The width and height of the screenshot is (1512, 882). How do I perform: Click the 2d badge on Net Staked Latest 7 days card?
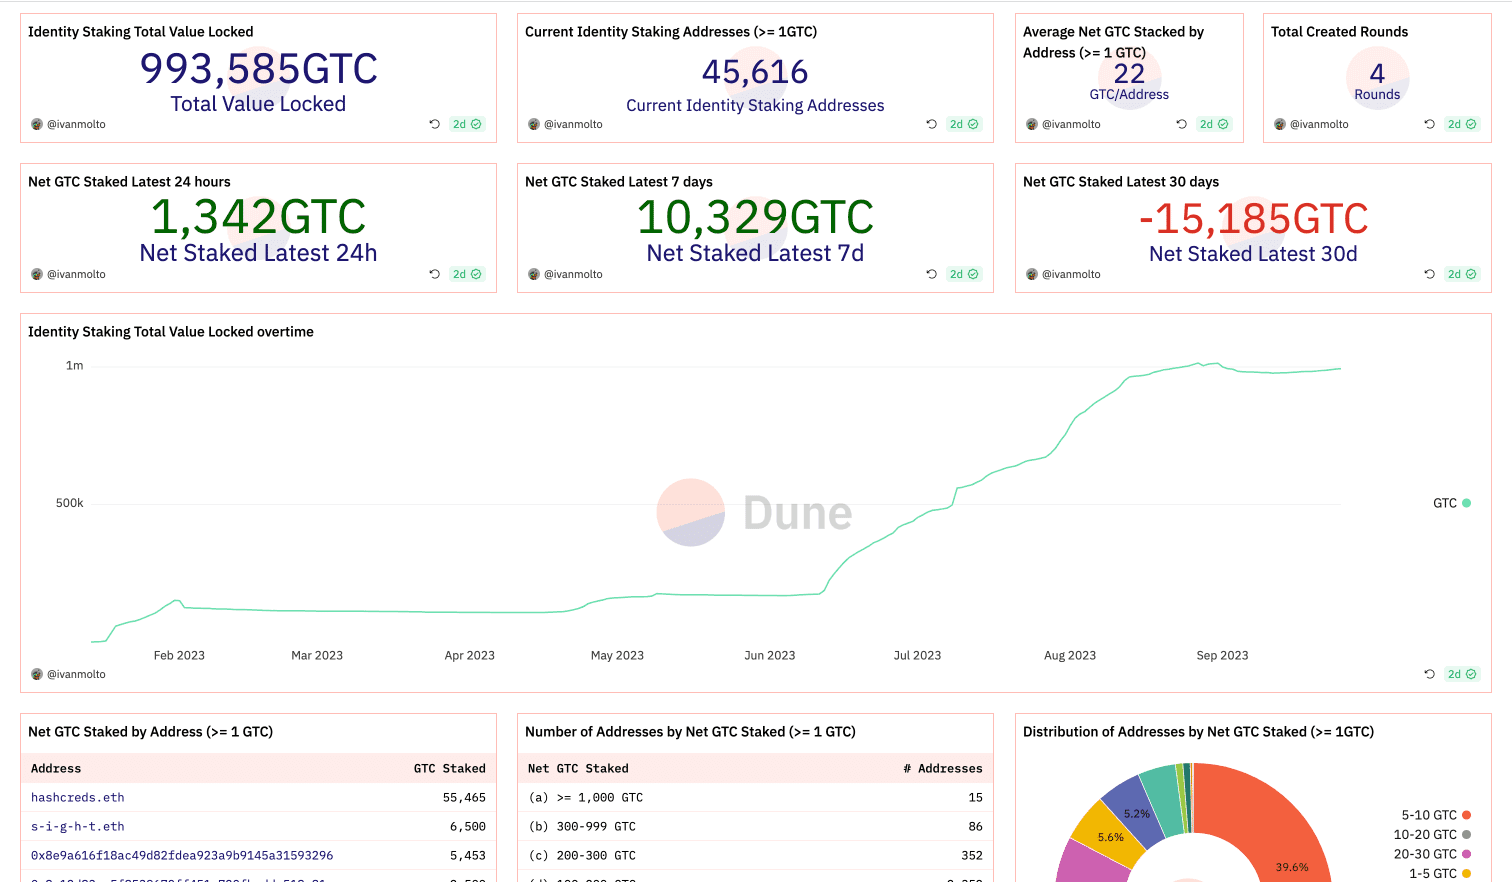[x=964, y=274]
